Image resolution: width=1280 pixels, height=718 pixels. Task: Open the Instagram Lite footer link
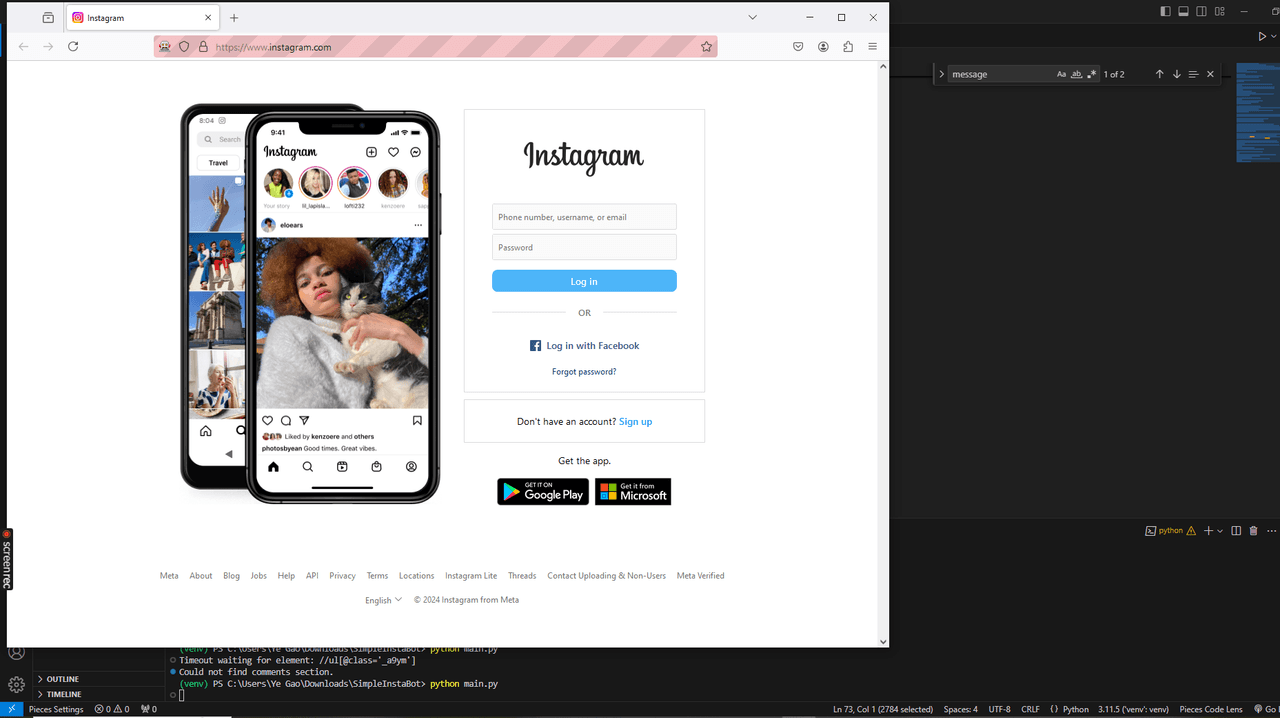click(471, 576)
